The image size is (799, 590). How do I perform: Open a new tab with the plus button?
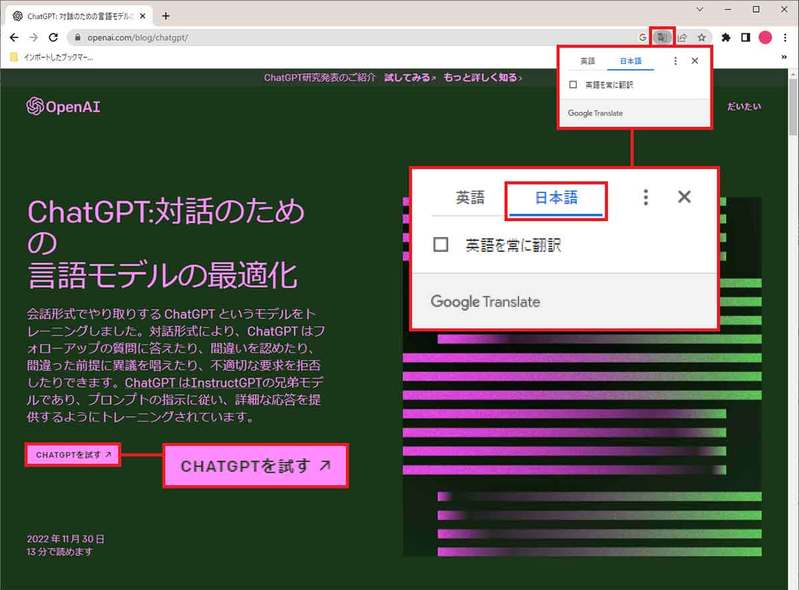point(166,16)
